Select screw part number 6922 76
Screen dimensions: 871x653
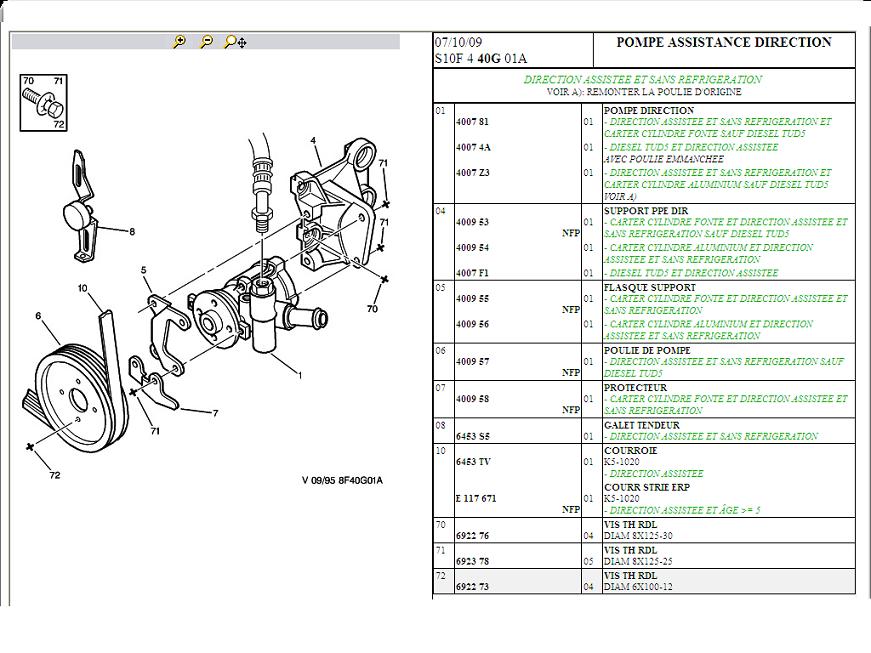pyautogui.click(x=472, y=536)
